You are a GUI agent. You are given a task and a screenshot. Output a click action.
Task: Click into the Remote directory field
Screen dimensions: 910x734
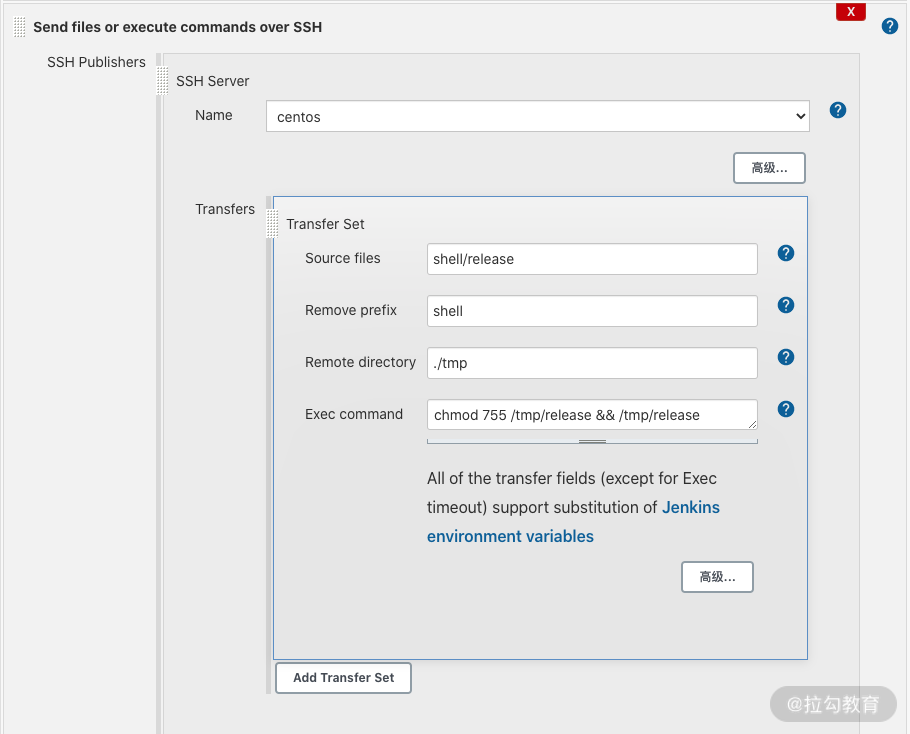click(x=592, y=363)
